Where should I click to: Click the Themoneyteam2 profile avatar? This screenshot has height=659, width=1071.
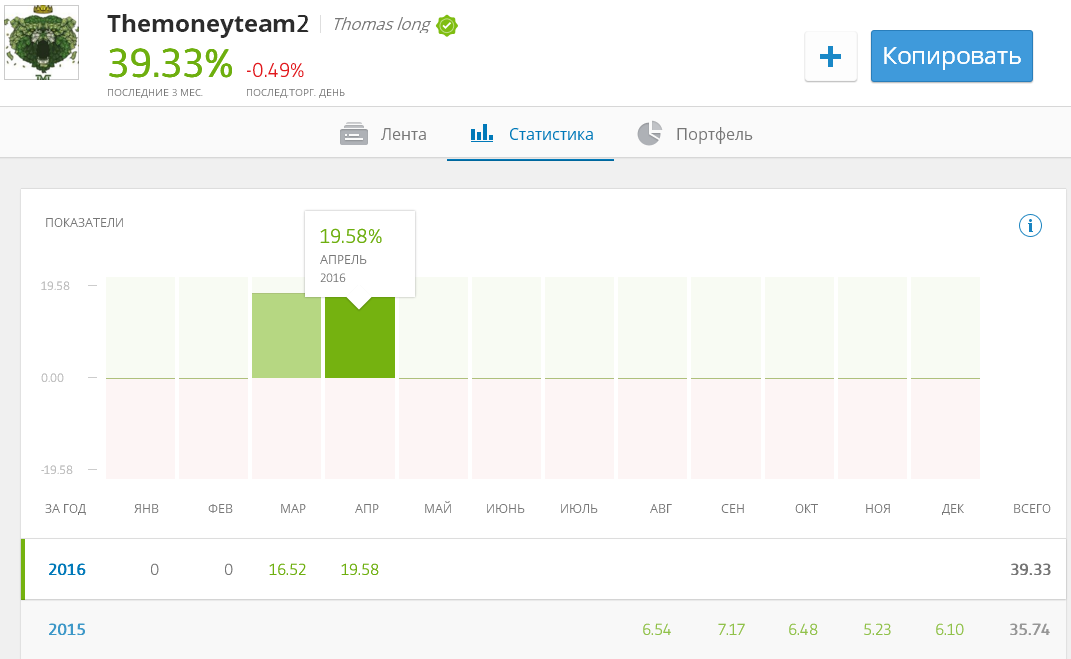pos(42,43)
